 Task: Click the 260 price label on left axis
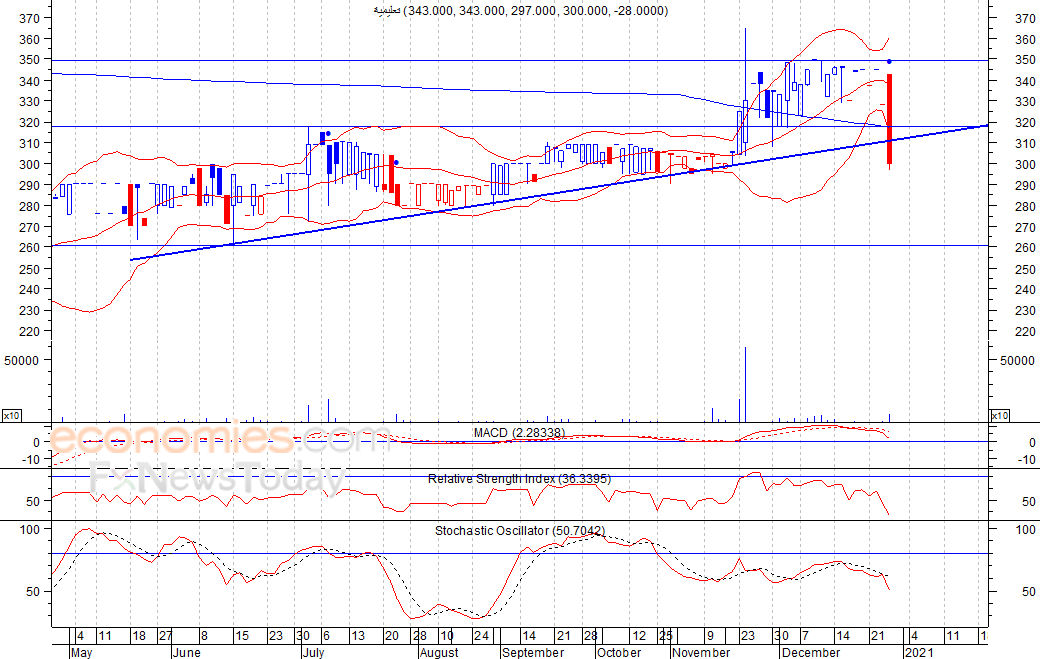point(29,247)
